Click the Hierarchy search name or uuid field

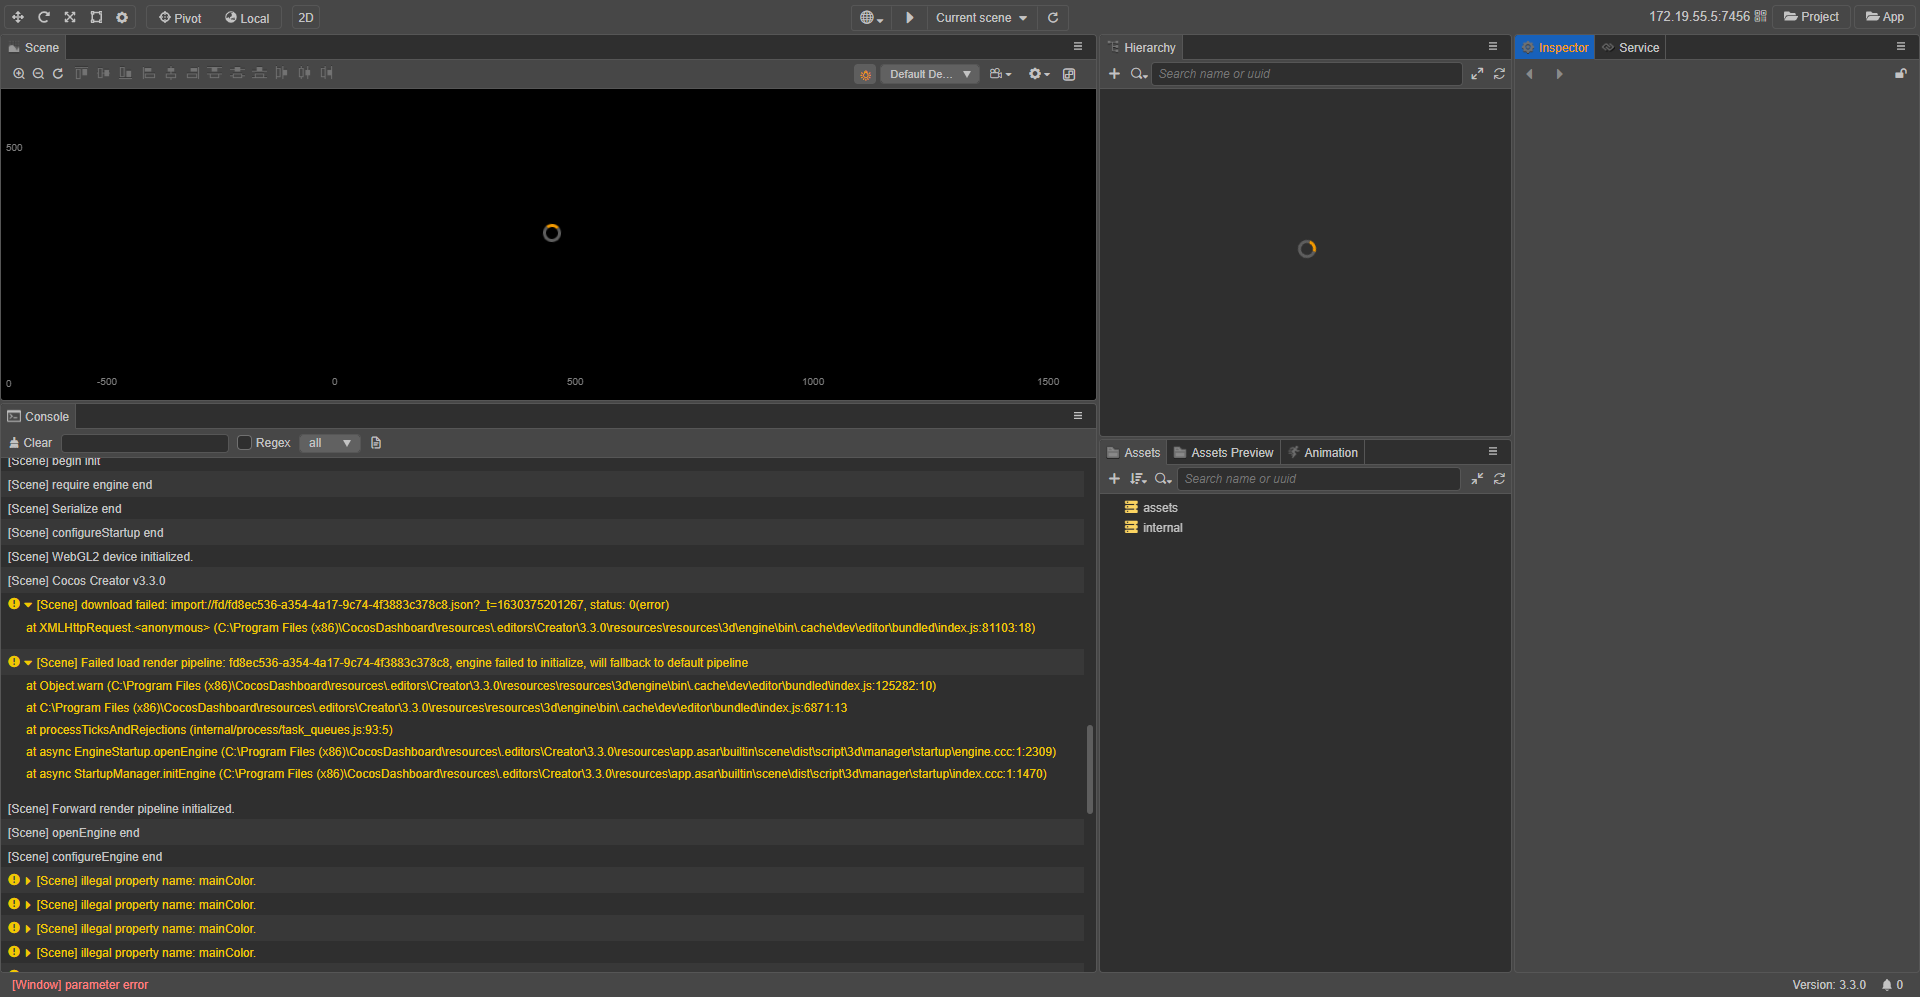[1306, 74]
